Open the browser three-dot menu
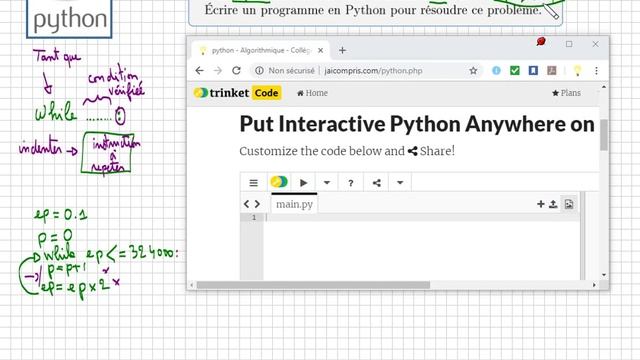Viewport: 640px width, 360px height. [596, 71]
